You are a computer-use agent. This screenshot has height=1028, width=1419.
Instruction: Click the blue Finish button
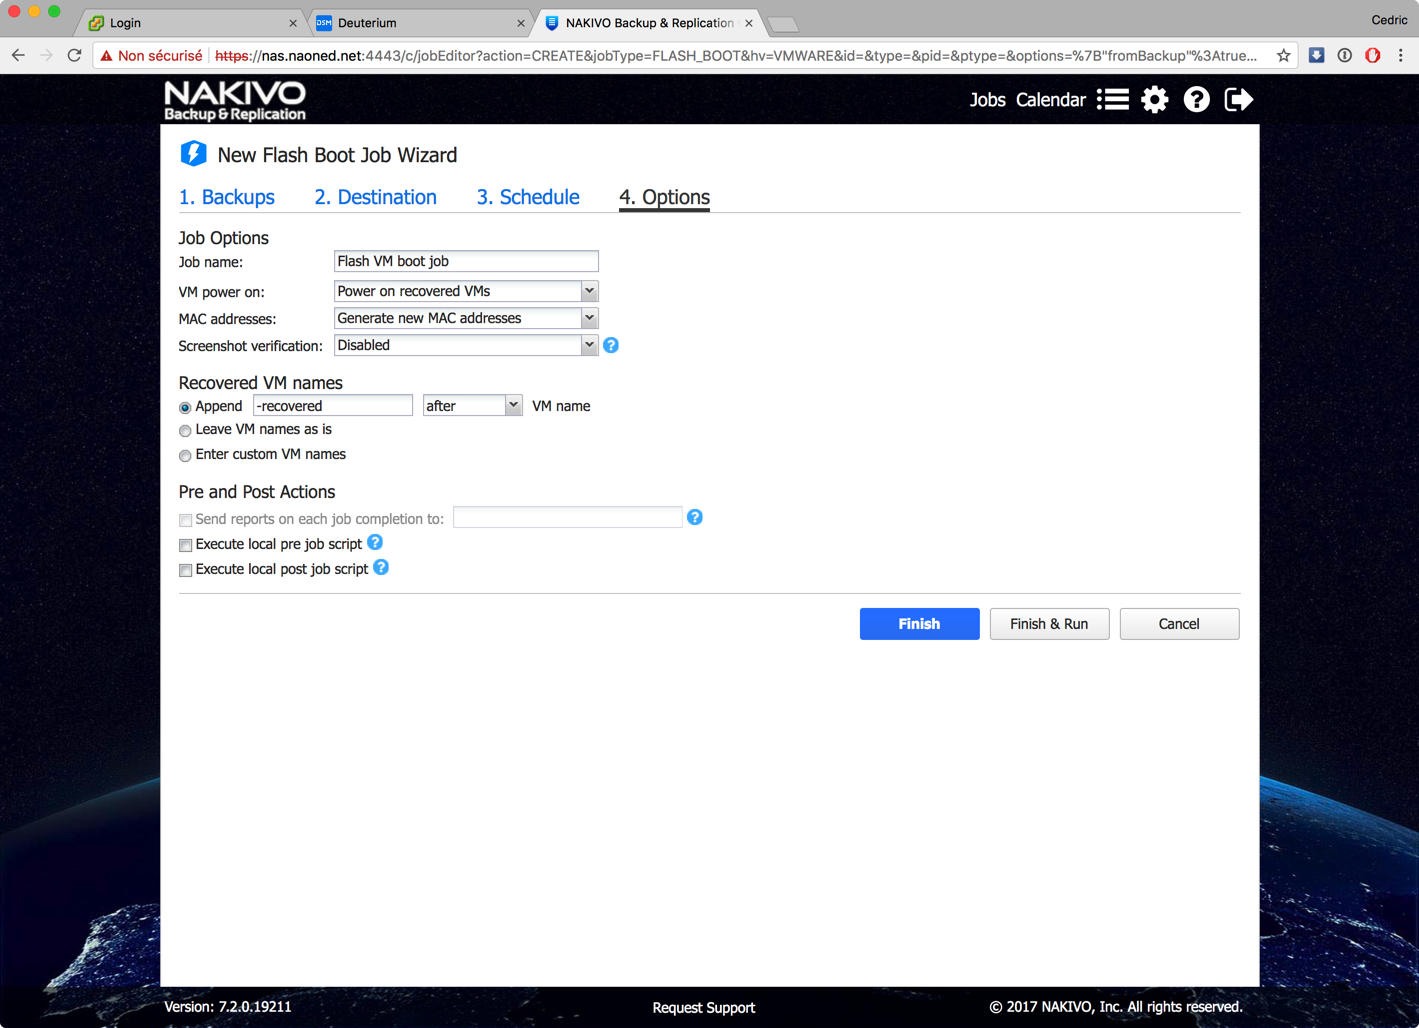tap(920, 624)
